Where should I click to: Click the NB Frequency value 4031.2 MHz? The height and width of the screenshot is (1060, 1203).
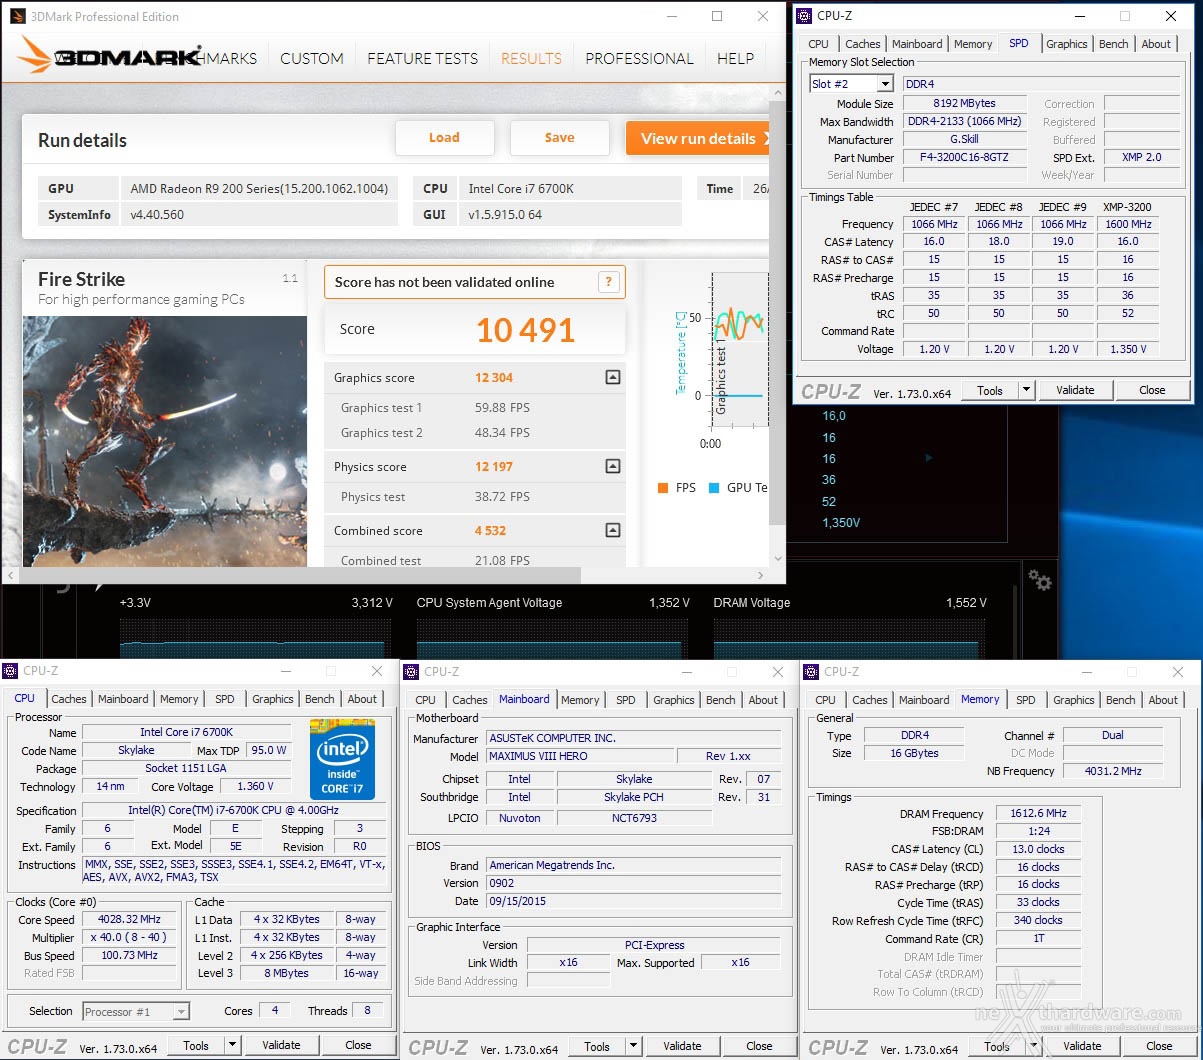pos(1113,771)
